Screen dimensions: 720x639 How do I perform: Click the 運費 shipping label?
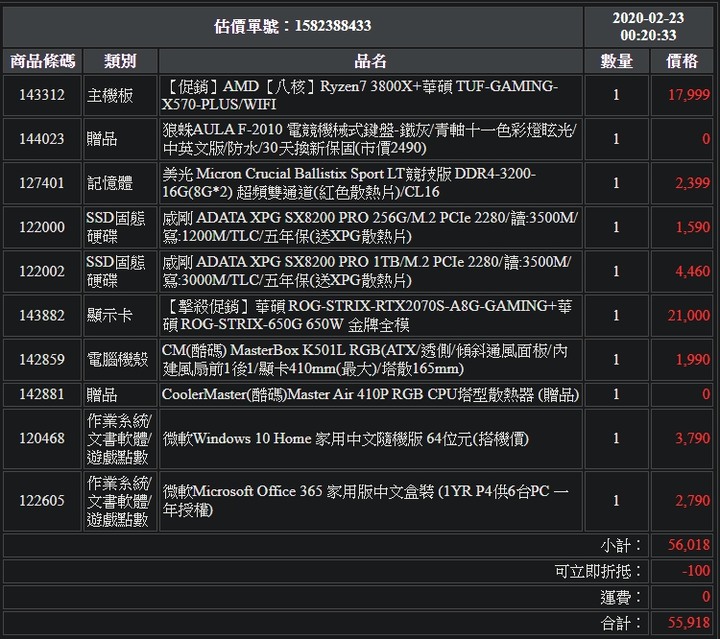coord(621,597)
